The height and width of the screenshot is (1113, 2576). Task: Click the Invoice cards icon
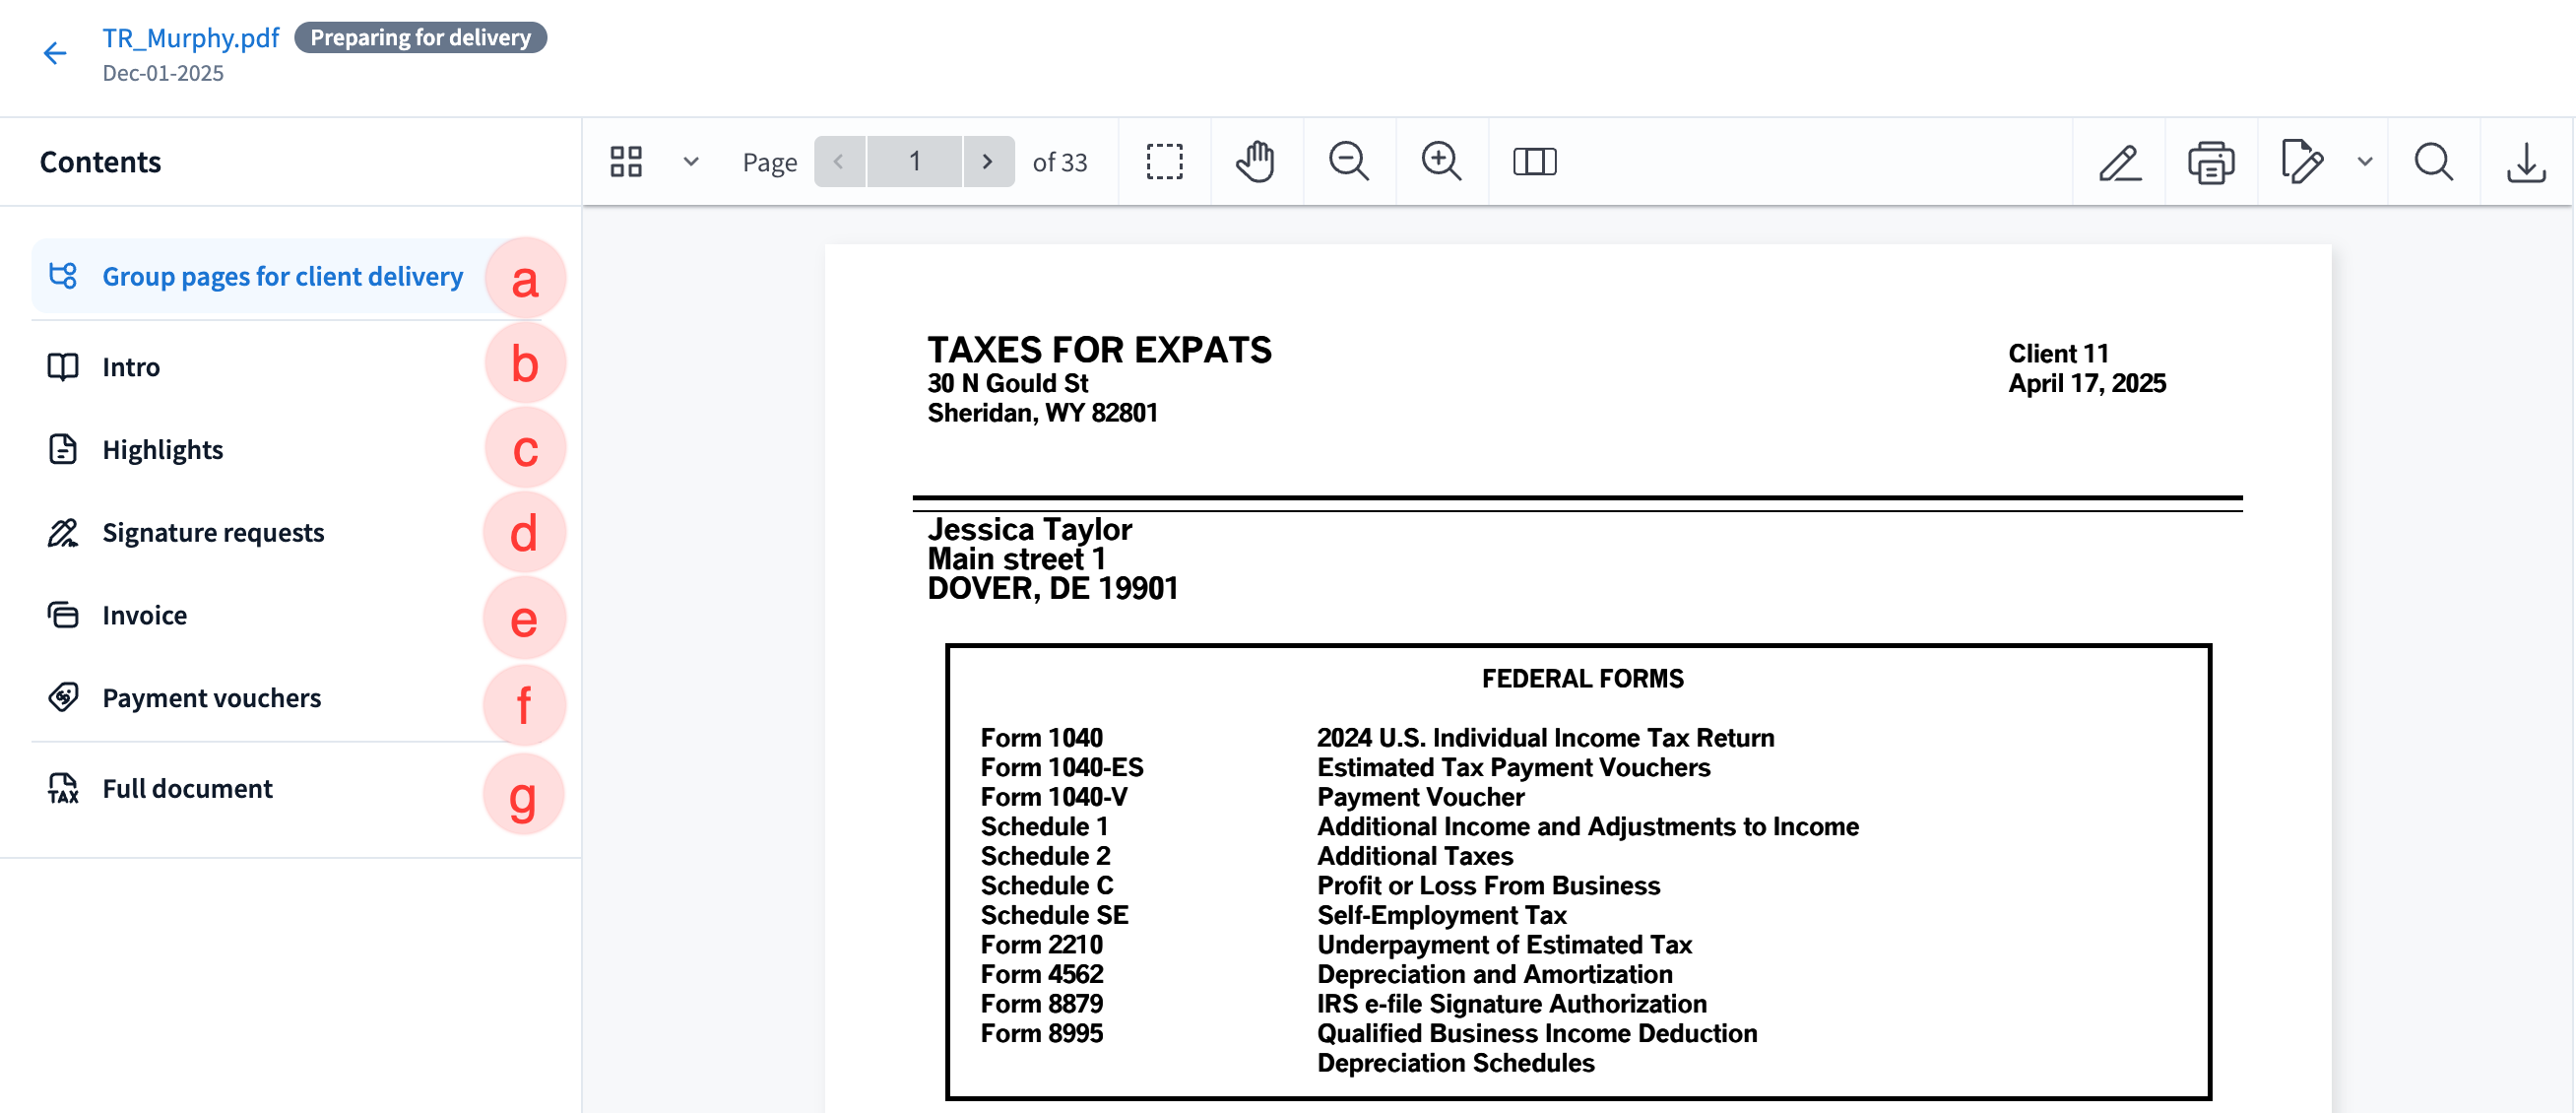63,615
